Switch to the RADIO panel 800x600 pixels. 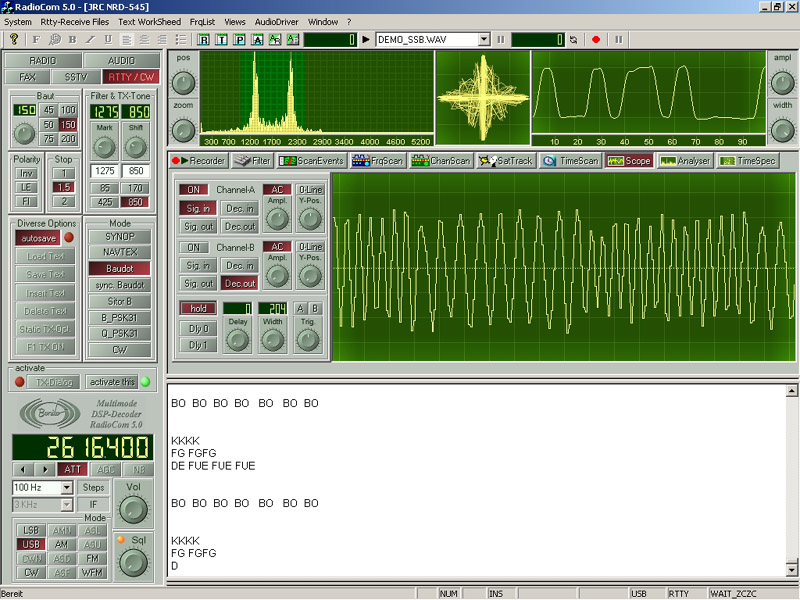(x=43, y=61)
